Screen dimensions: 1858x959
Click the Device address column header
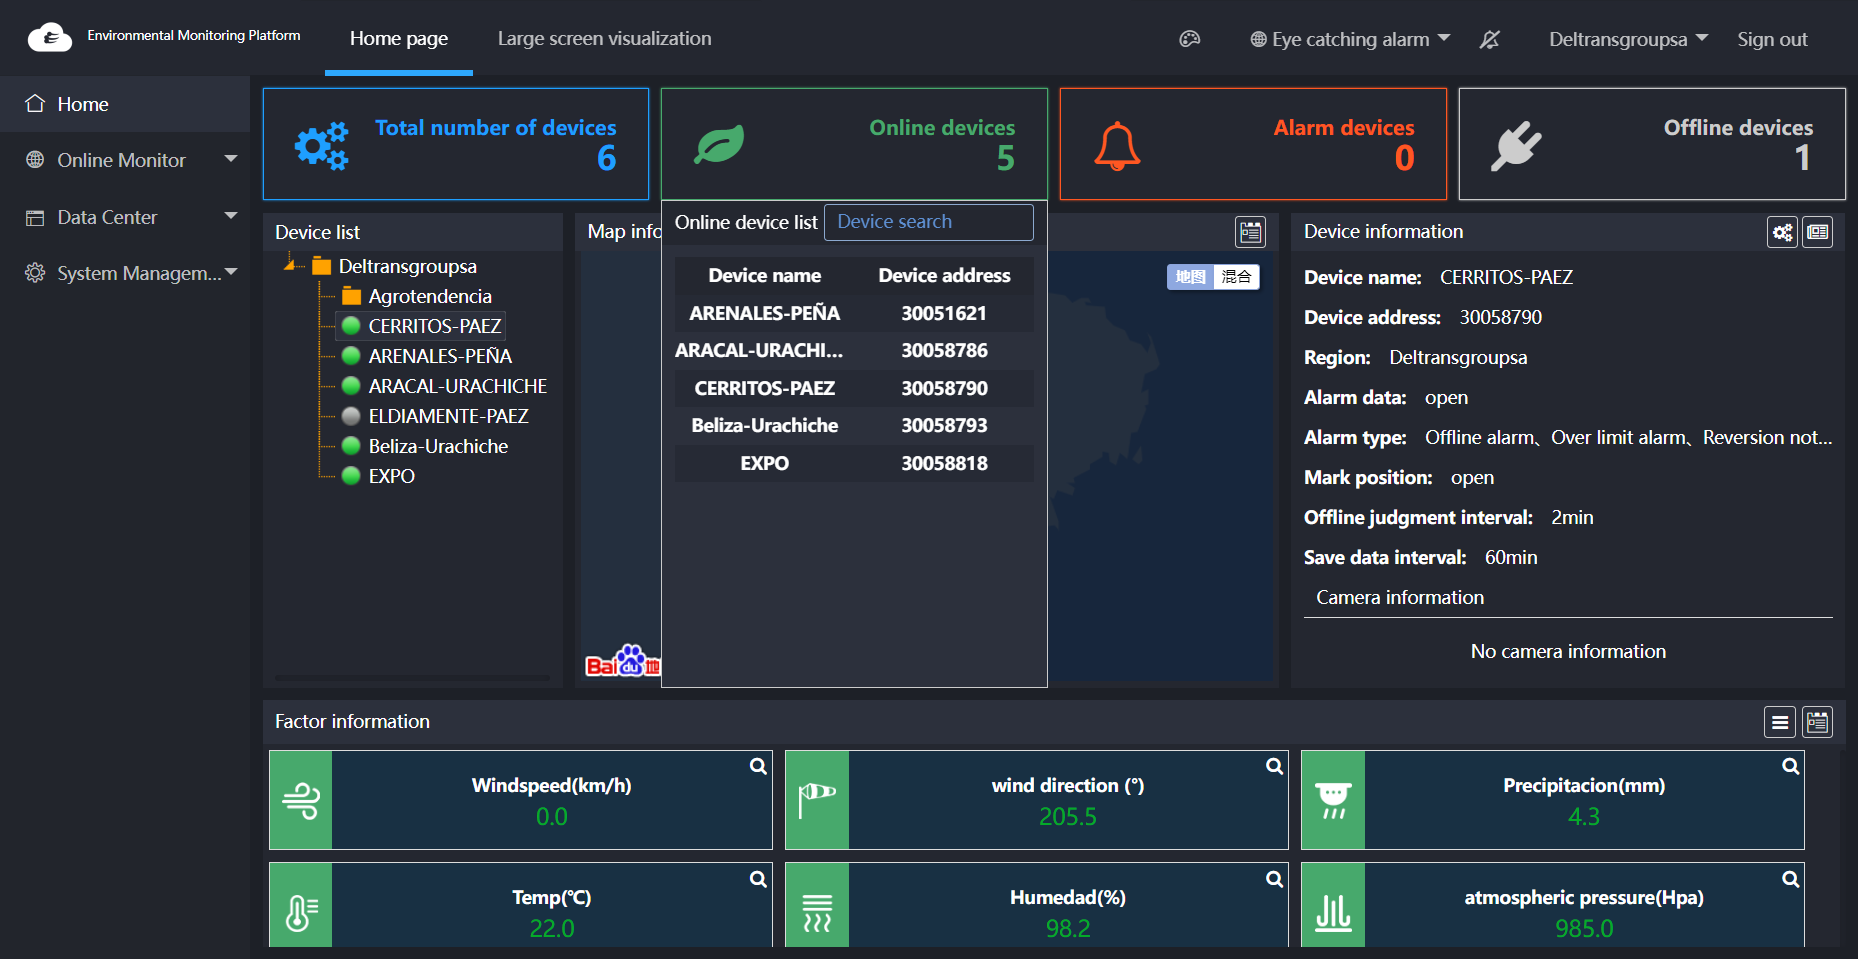[x=944, y=275]
